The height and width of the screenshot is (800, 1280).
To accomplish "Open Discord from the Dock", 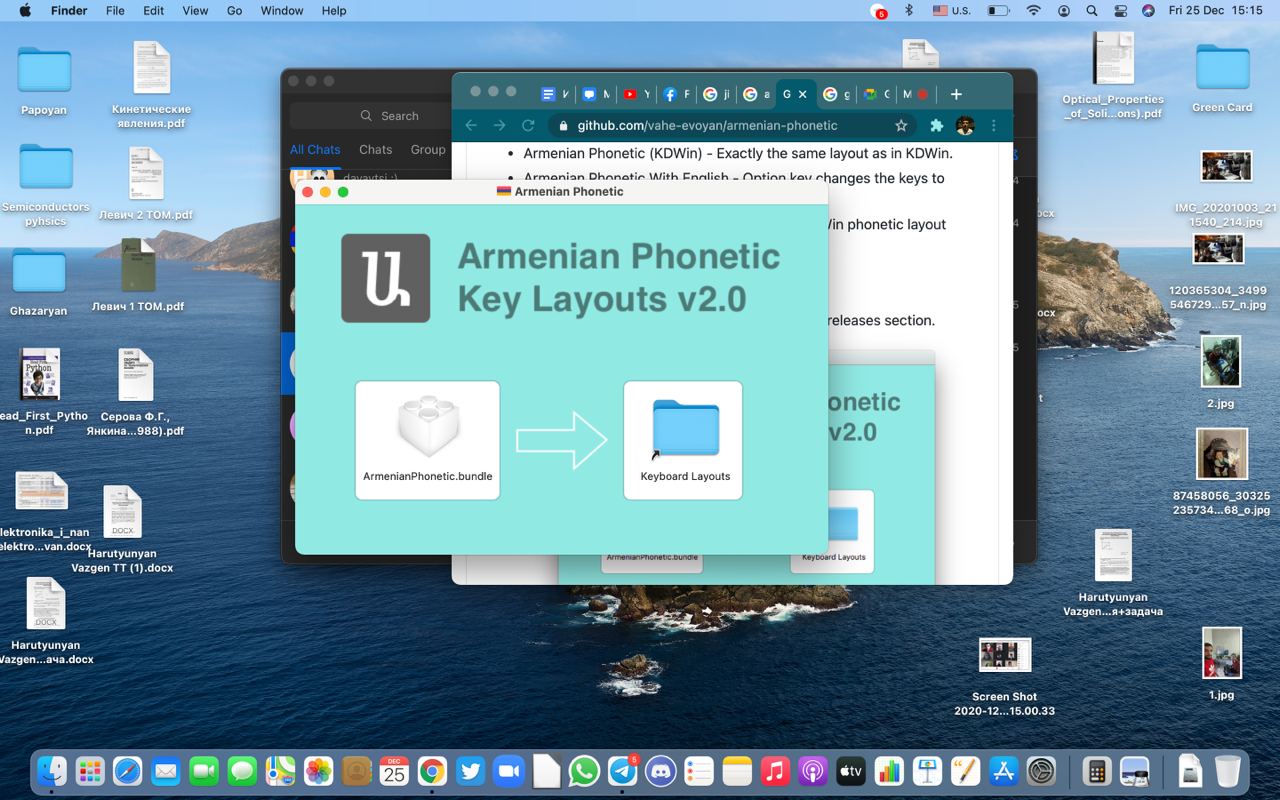I will point(660,771).
